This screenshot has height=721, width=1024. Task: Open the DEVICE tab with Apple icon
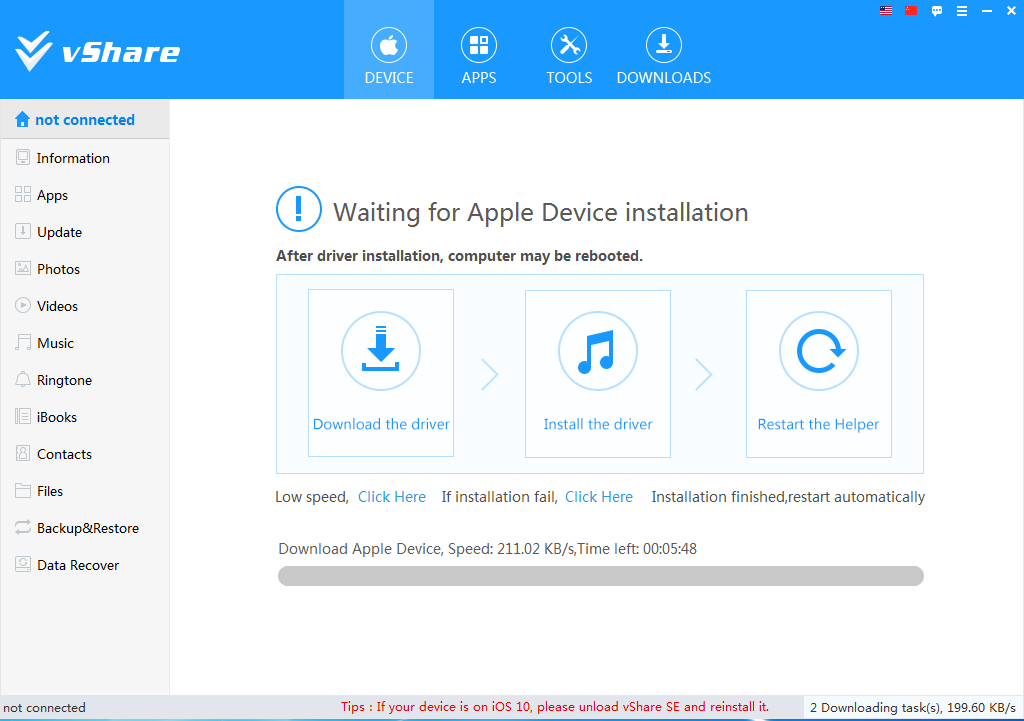click(389, 50)
